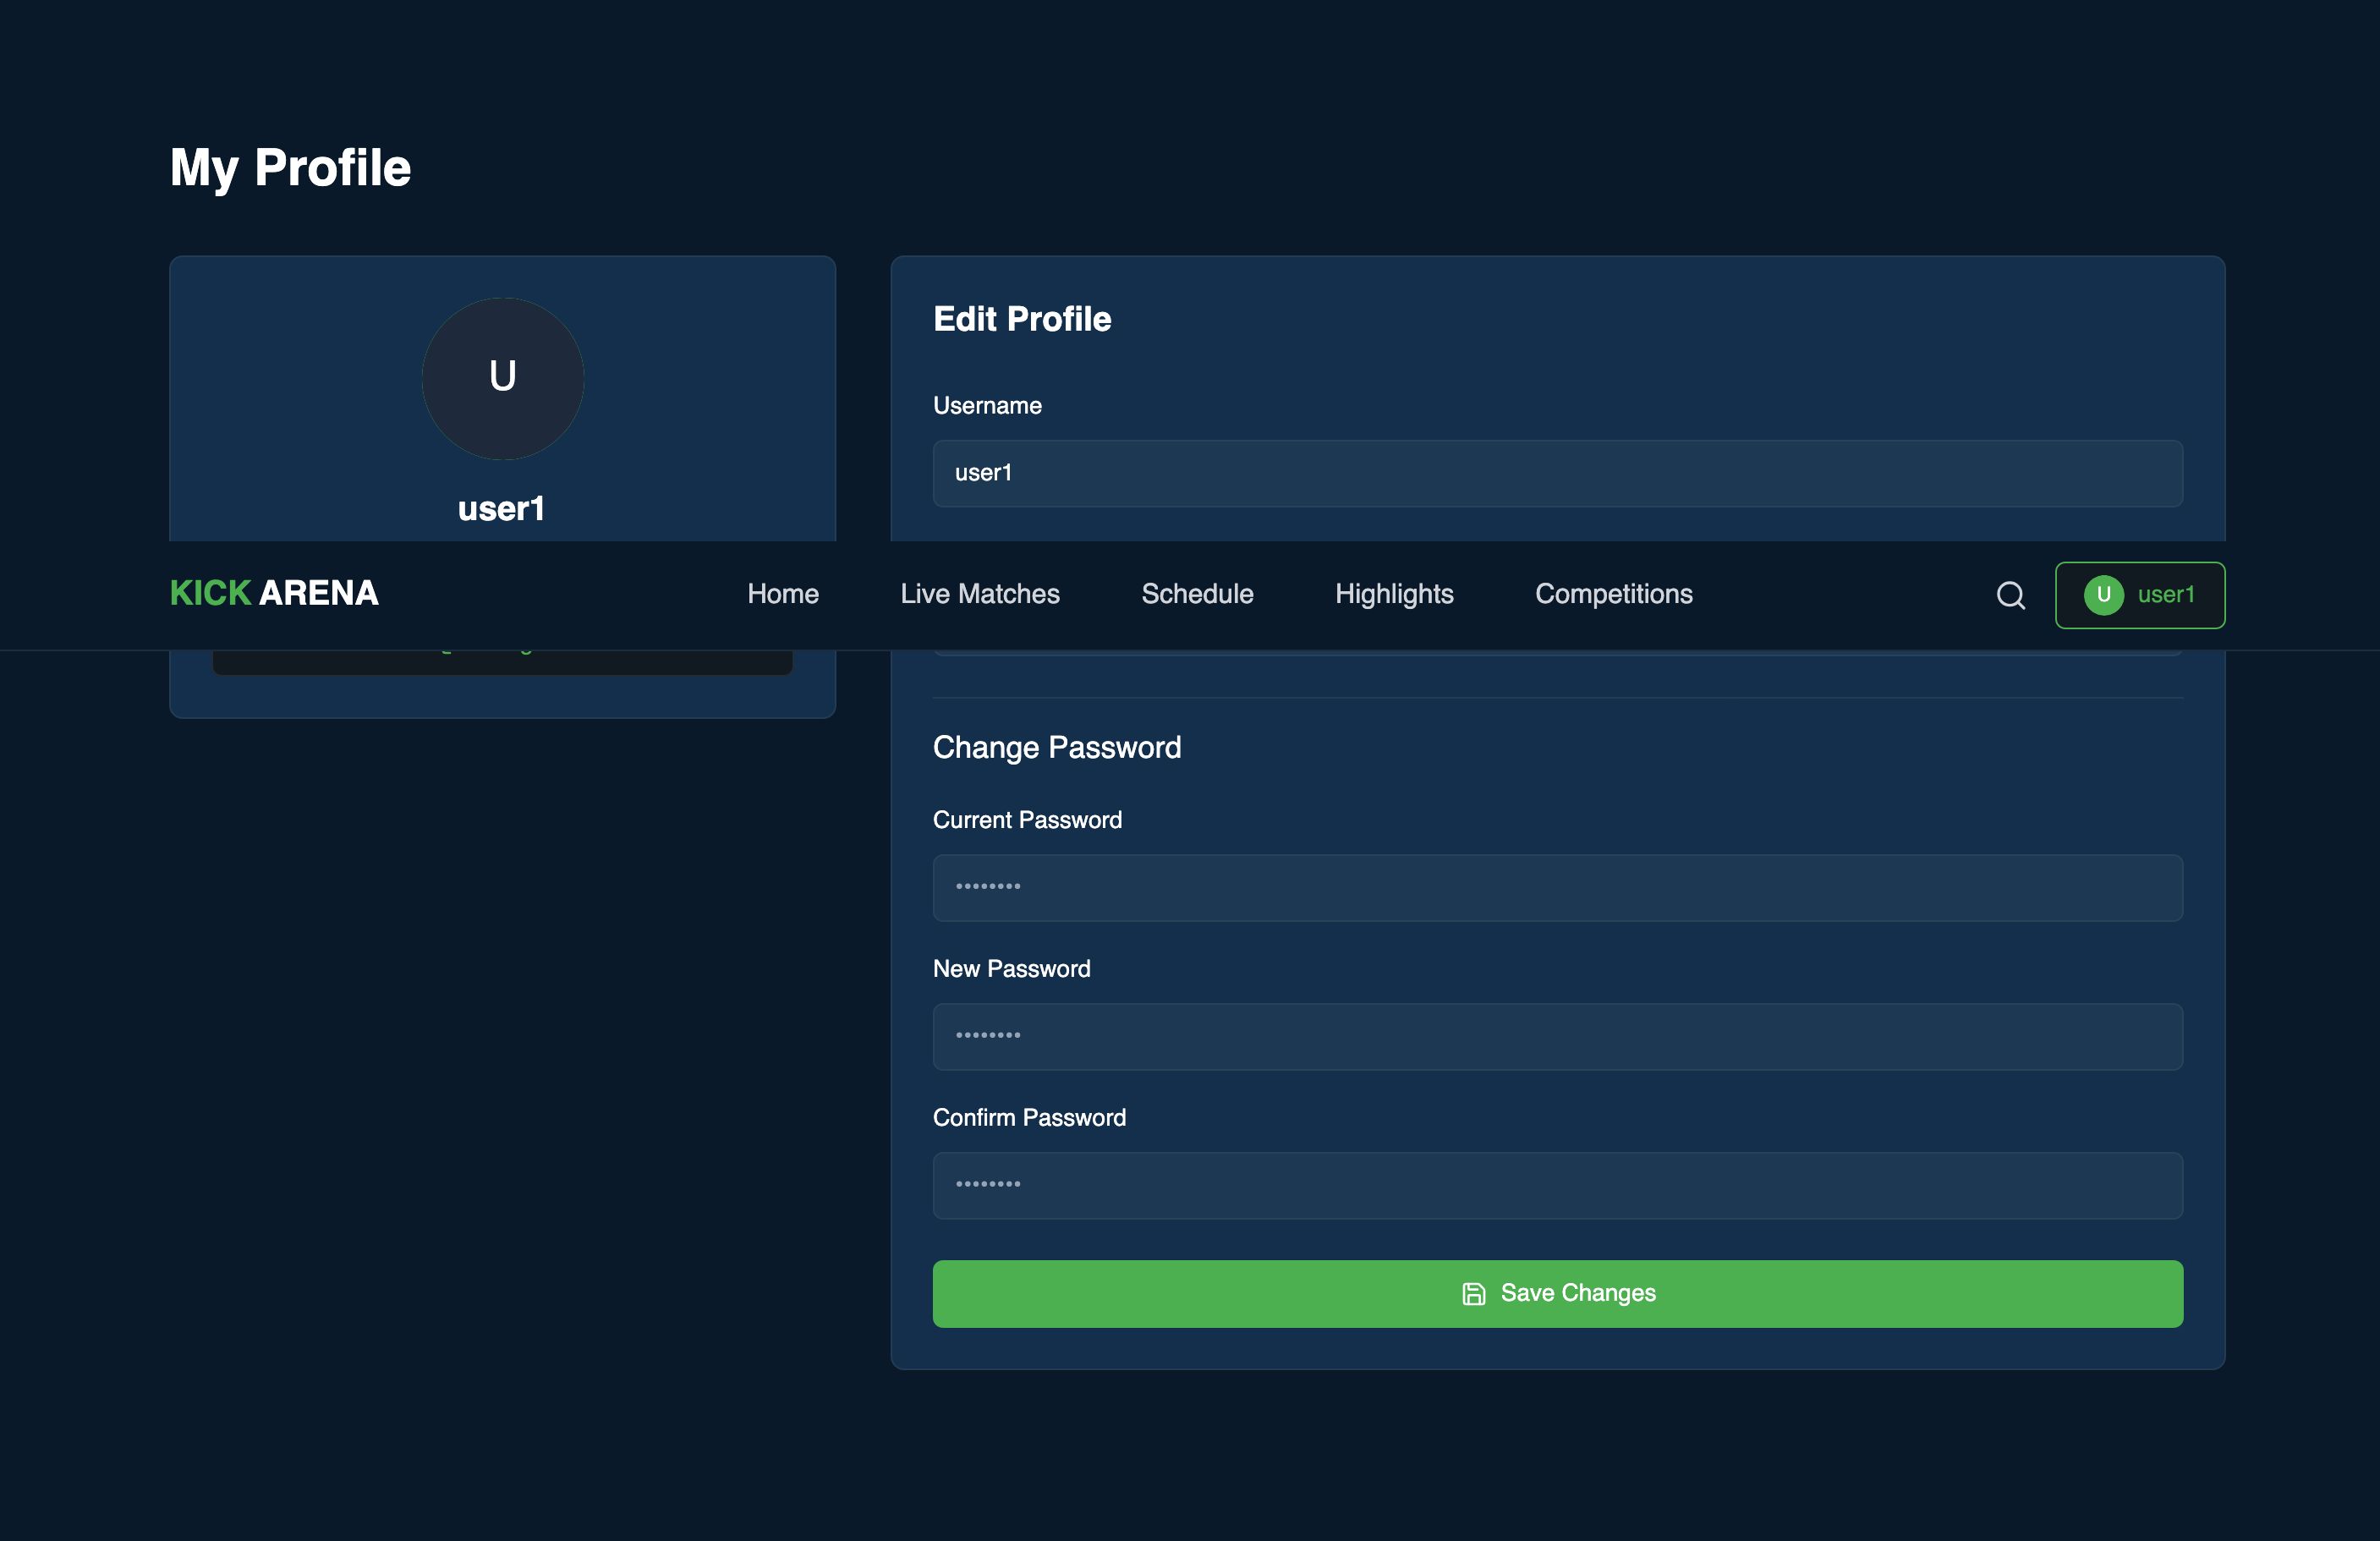Viewport: 2380px width, 1541px height.
Task: Open the Live Matches page
Action: [x=979, y=594]
